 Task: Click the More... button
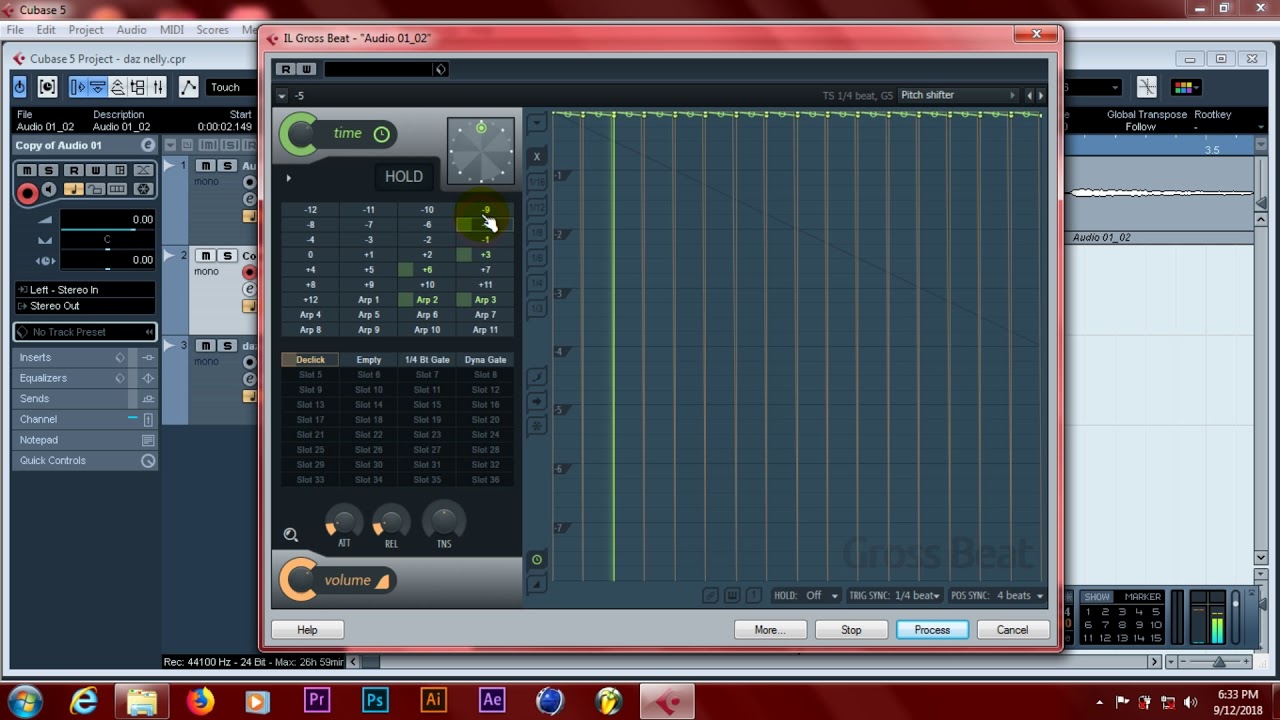[769, 630]
